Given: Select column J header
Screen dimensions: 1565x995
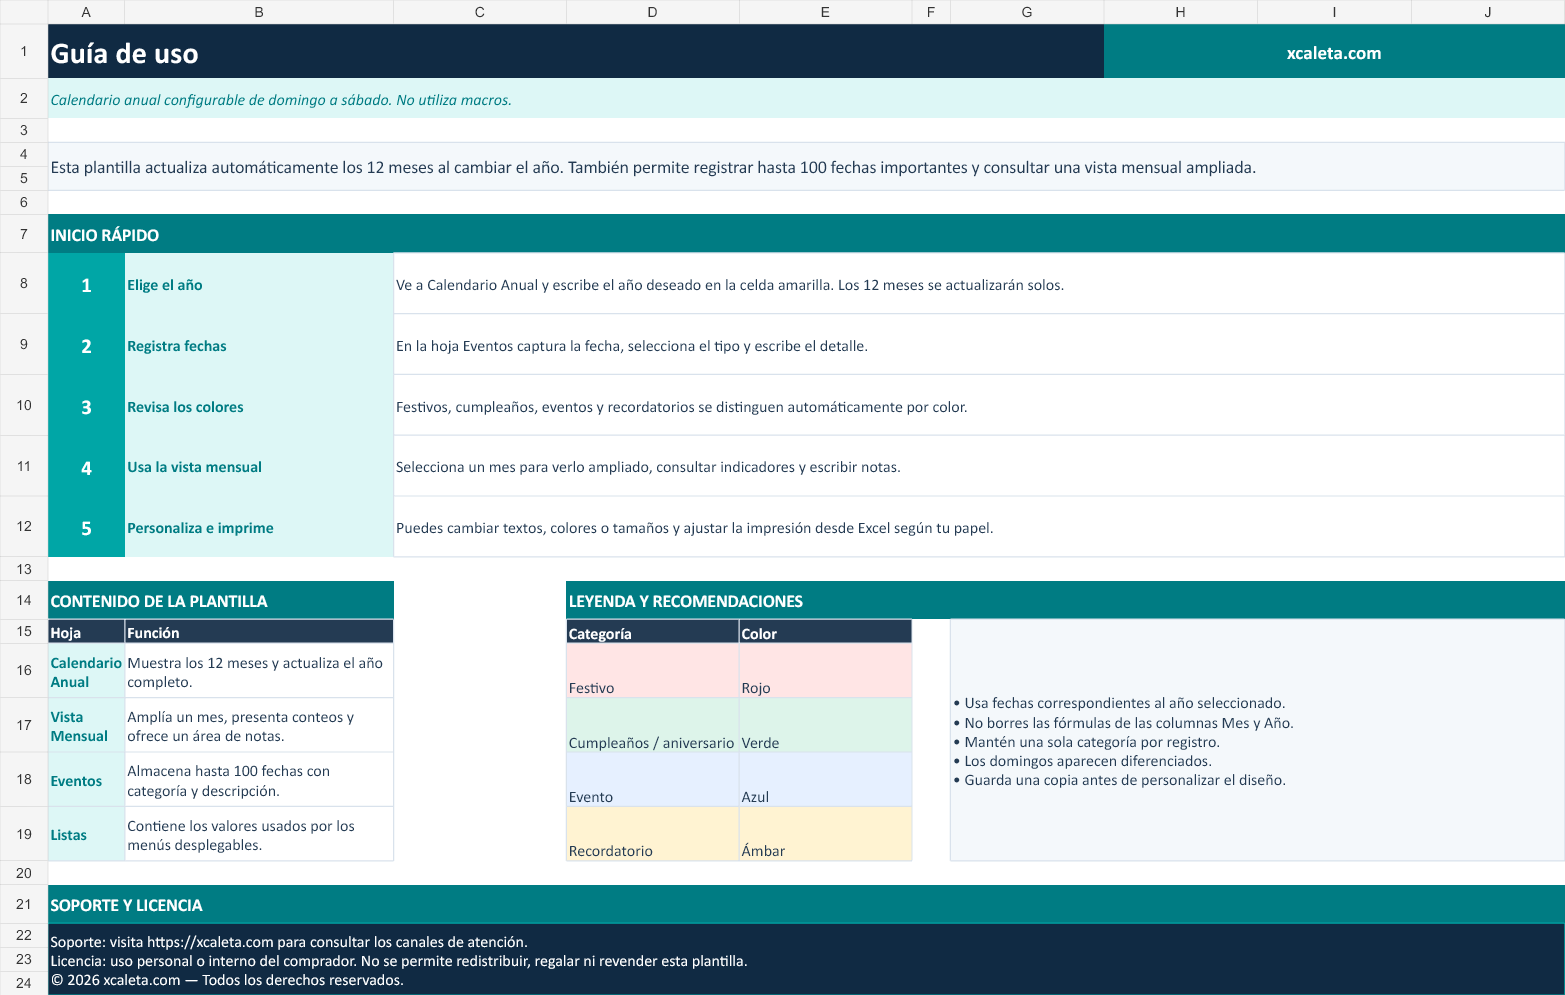Looking at the screenshot, I should click(x=1488, y=12).
